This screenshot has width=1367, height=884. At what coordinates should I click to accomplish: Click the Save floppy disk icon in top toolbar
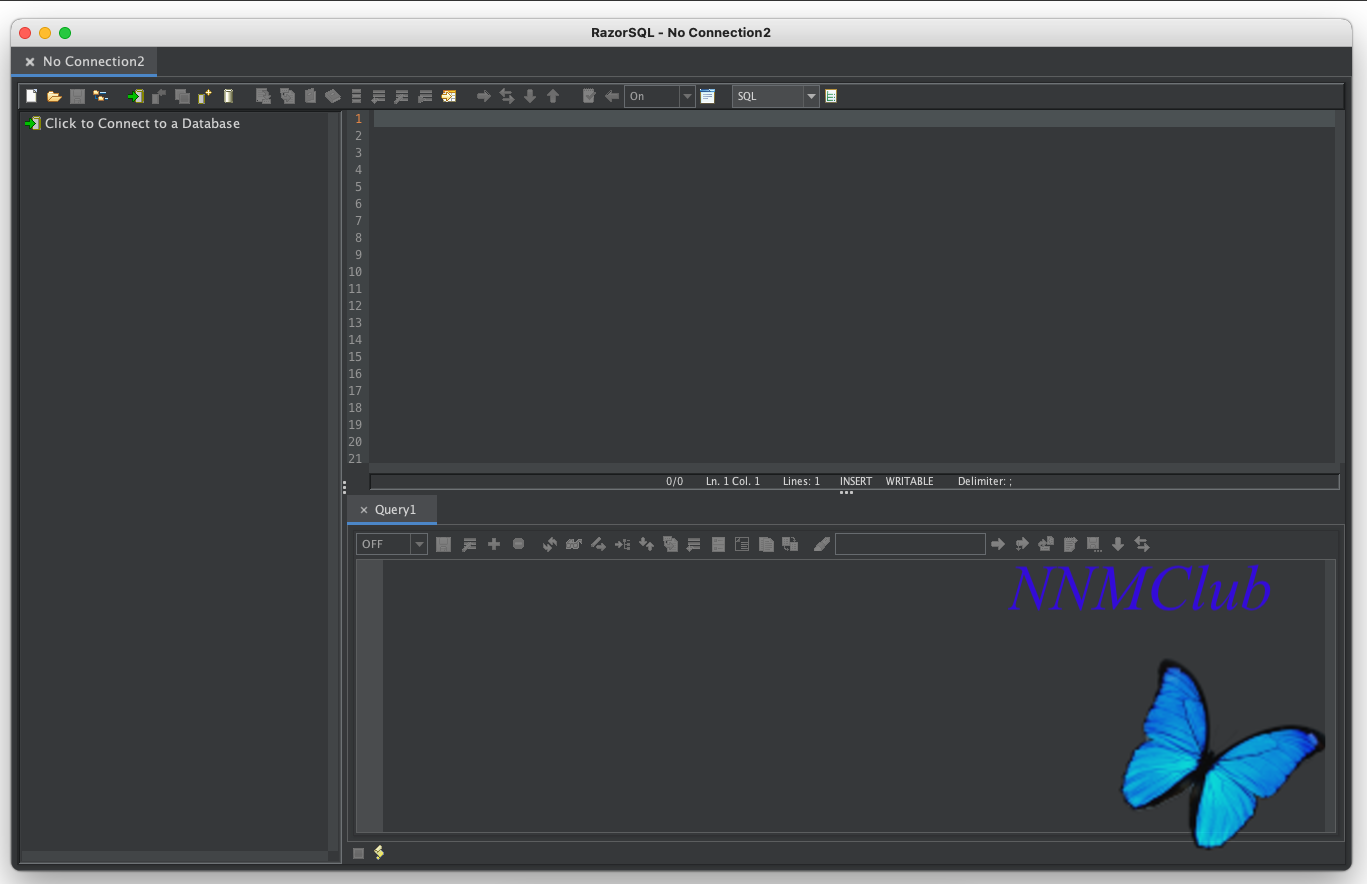pyautogui.click(x=77, y=96)
